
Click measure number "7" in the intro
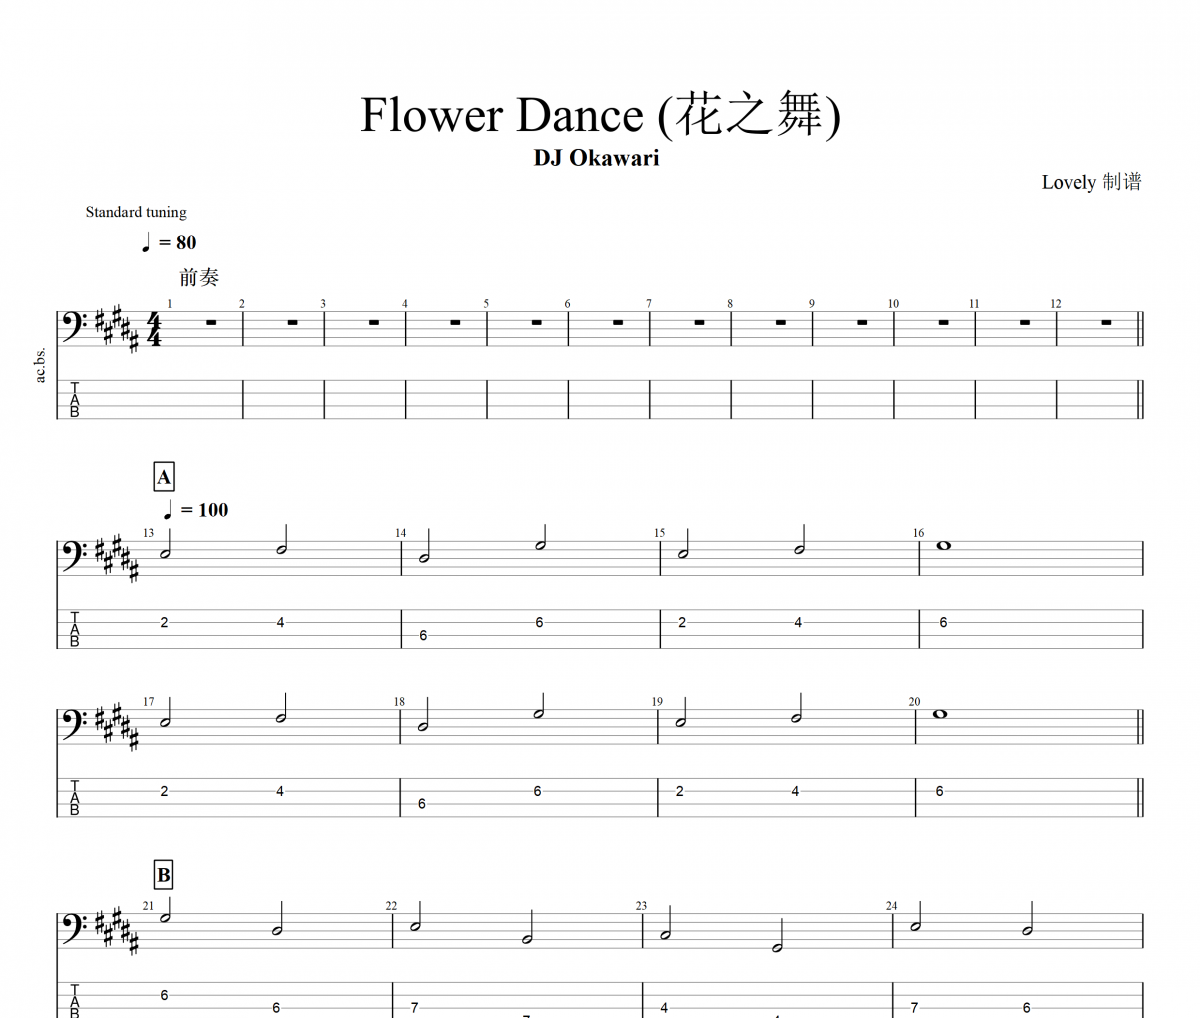(x=649, y=304)
